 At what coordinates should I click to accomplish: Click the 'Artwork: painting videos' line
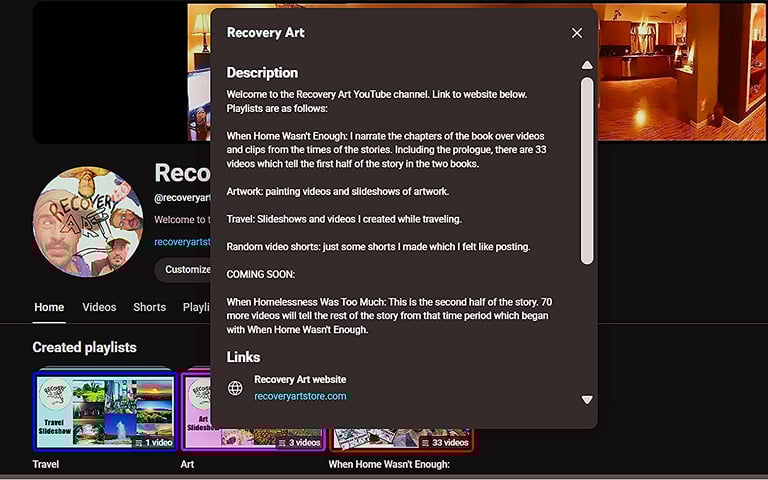[337, 192]
